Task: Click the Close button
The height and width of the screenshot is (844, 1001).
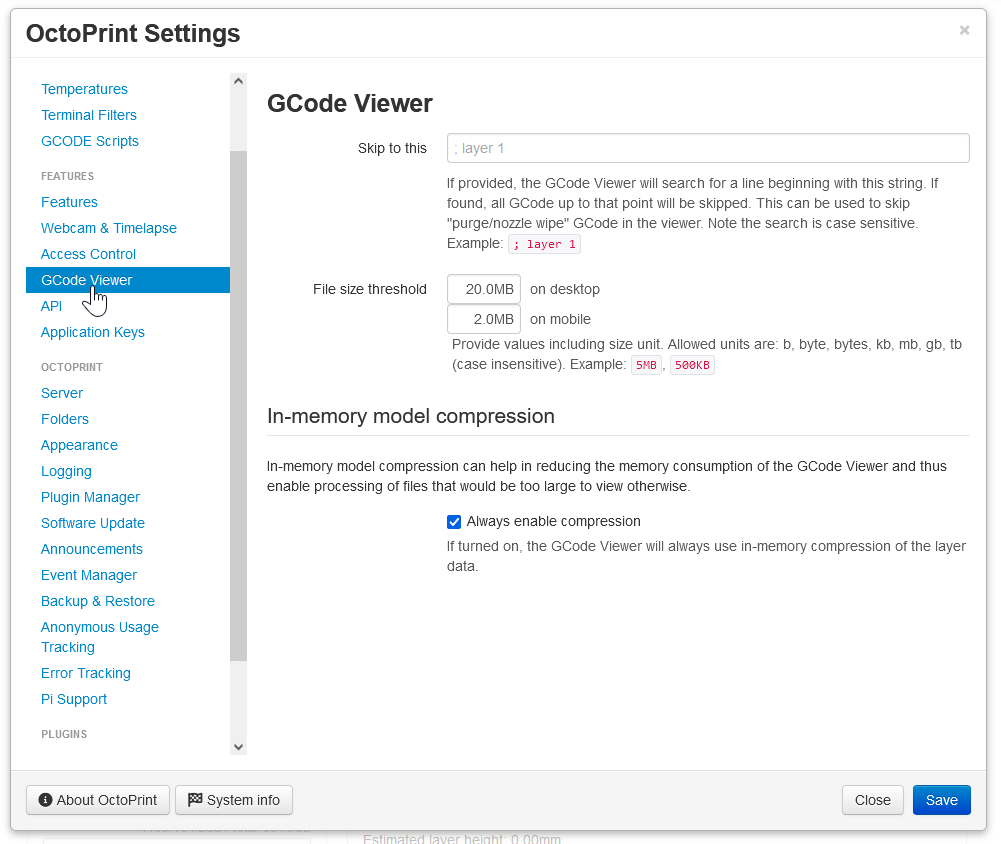Action: (872, 800)
